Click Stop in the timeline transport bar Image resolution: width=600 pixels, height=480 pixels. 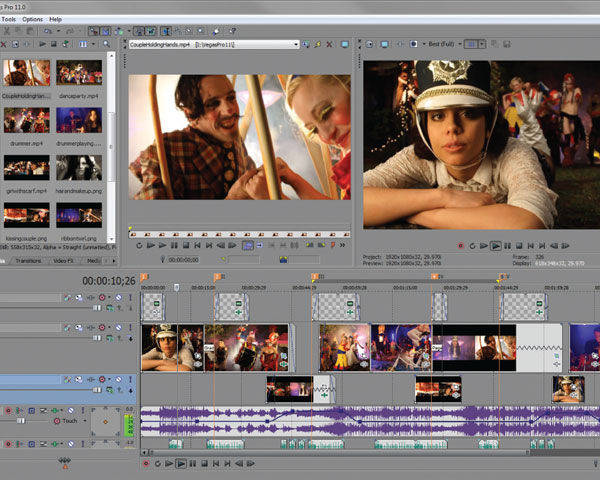(207, 463)
